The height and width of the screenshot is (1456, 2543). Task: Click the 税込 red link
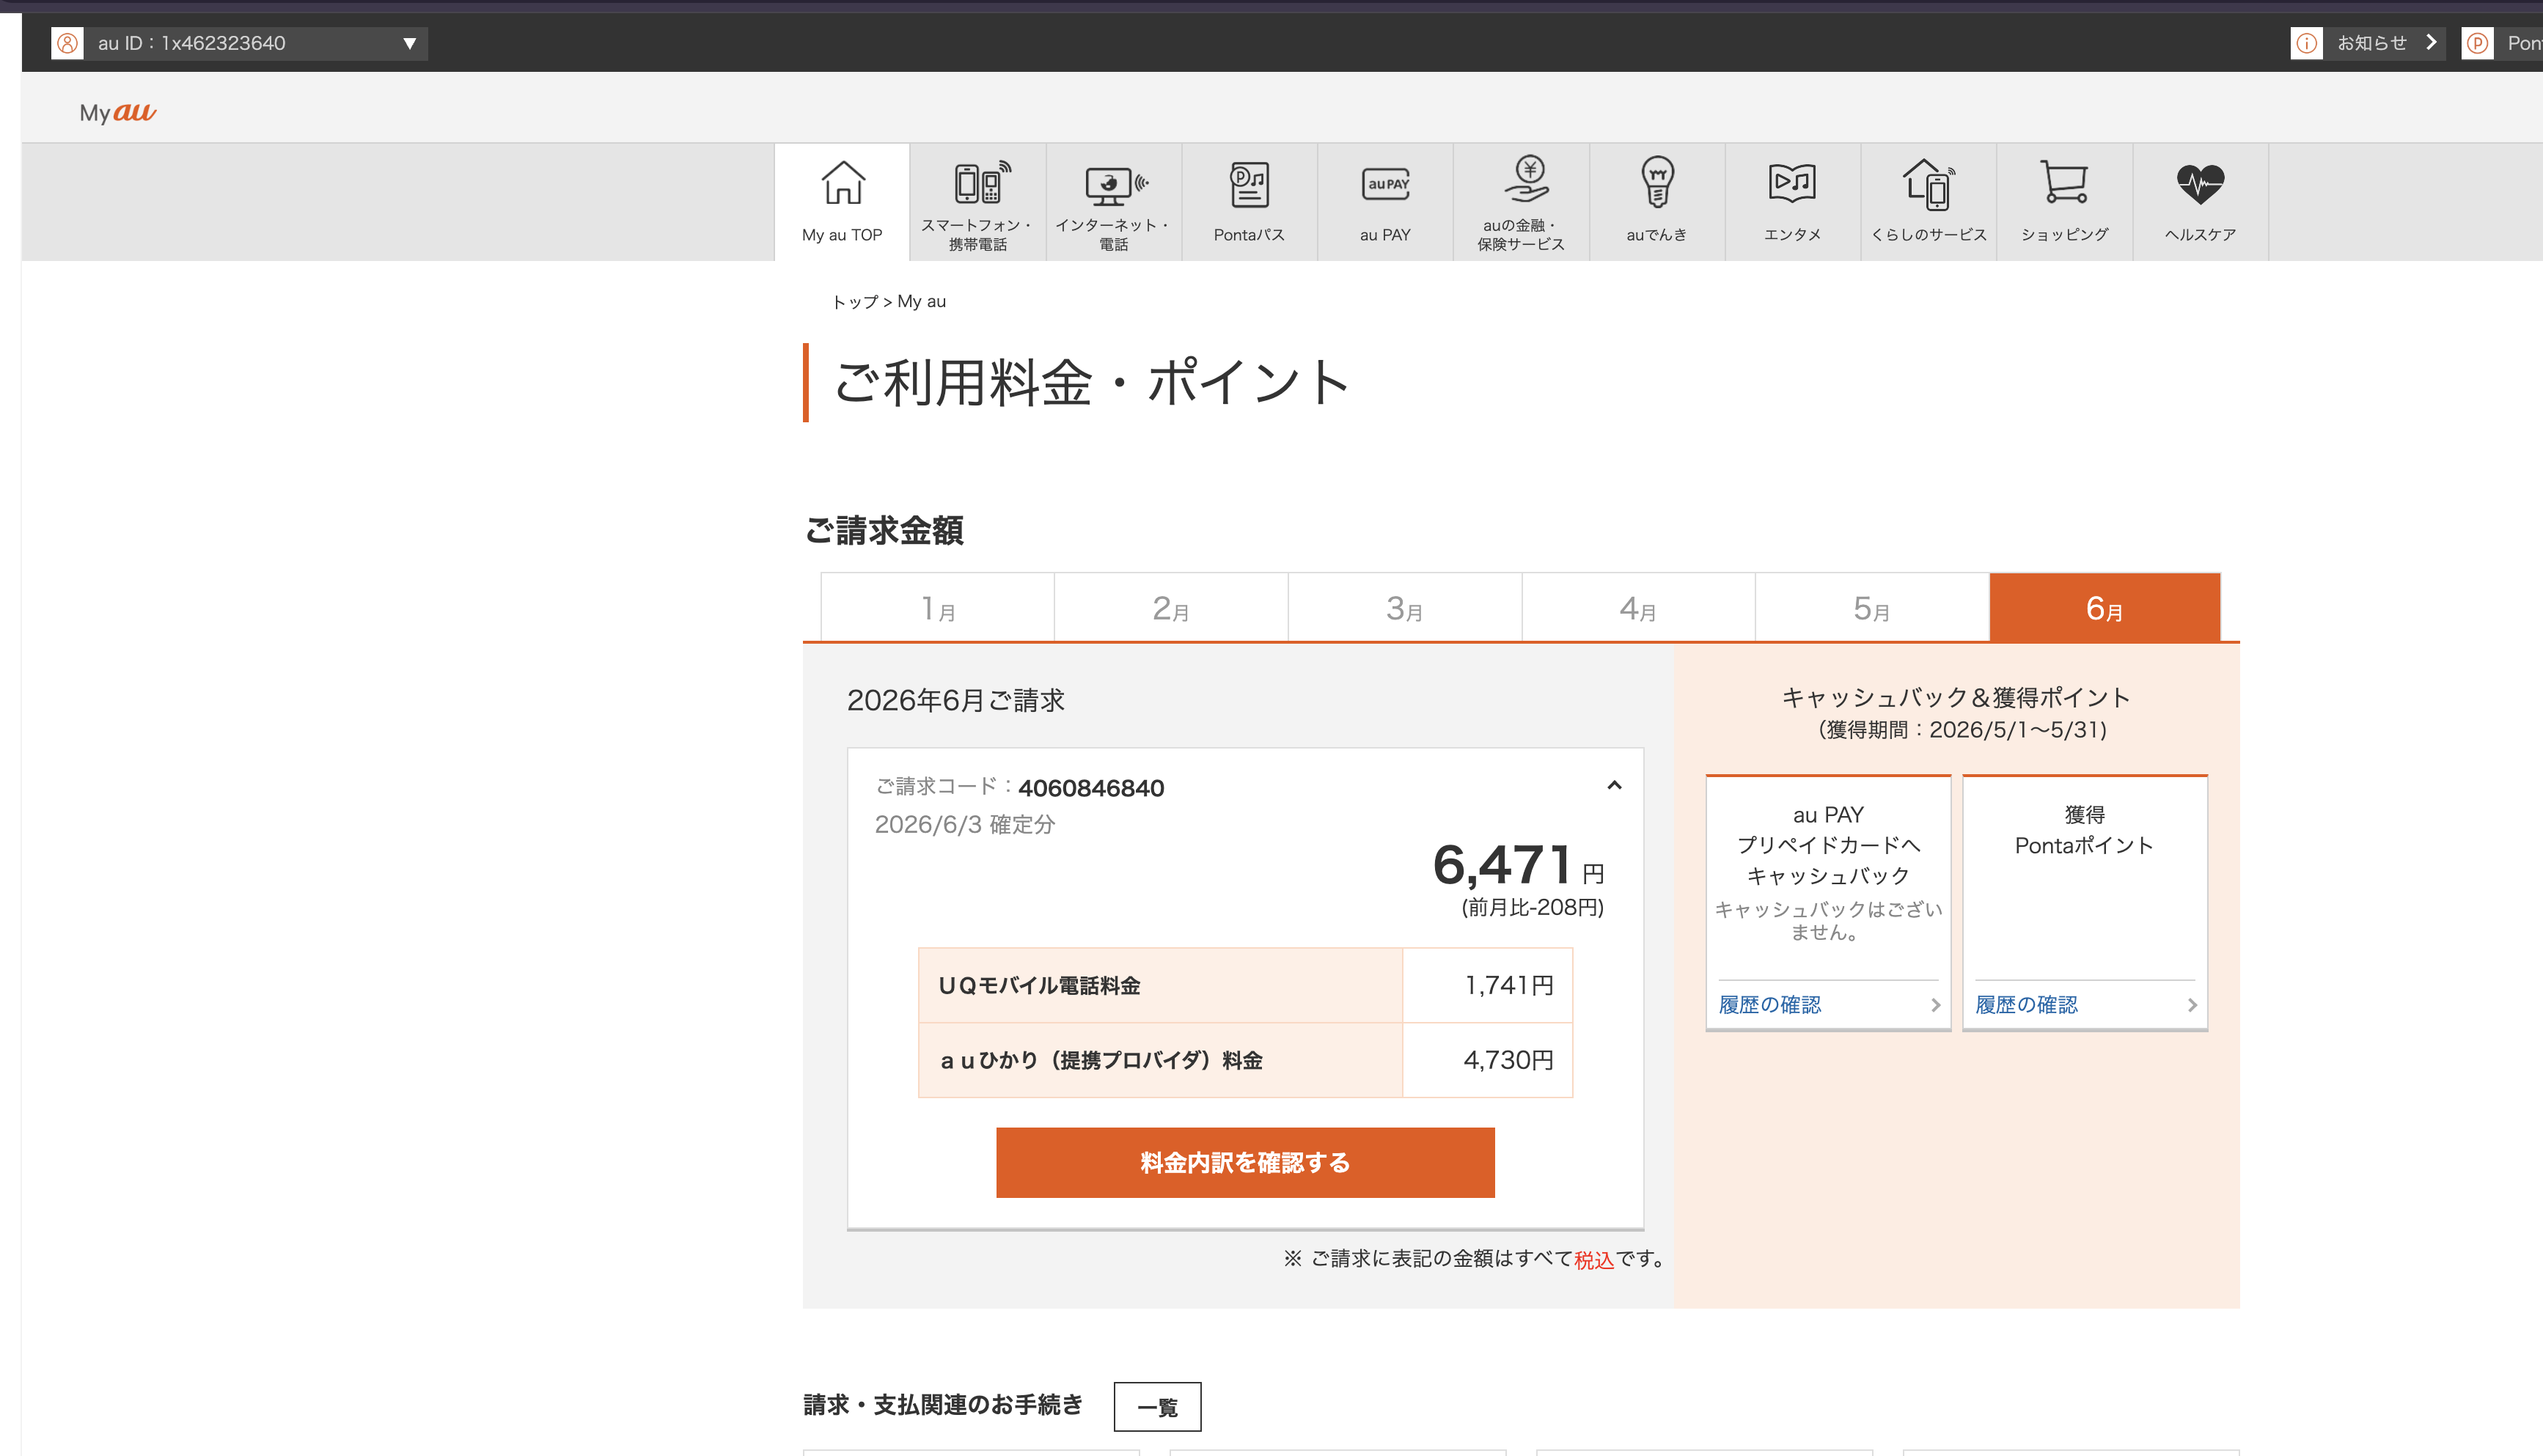tap(1594, 1260)
